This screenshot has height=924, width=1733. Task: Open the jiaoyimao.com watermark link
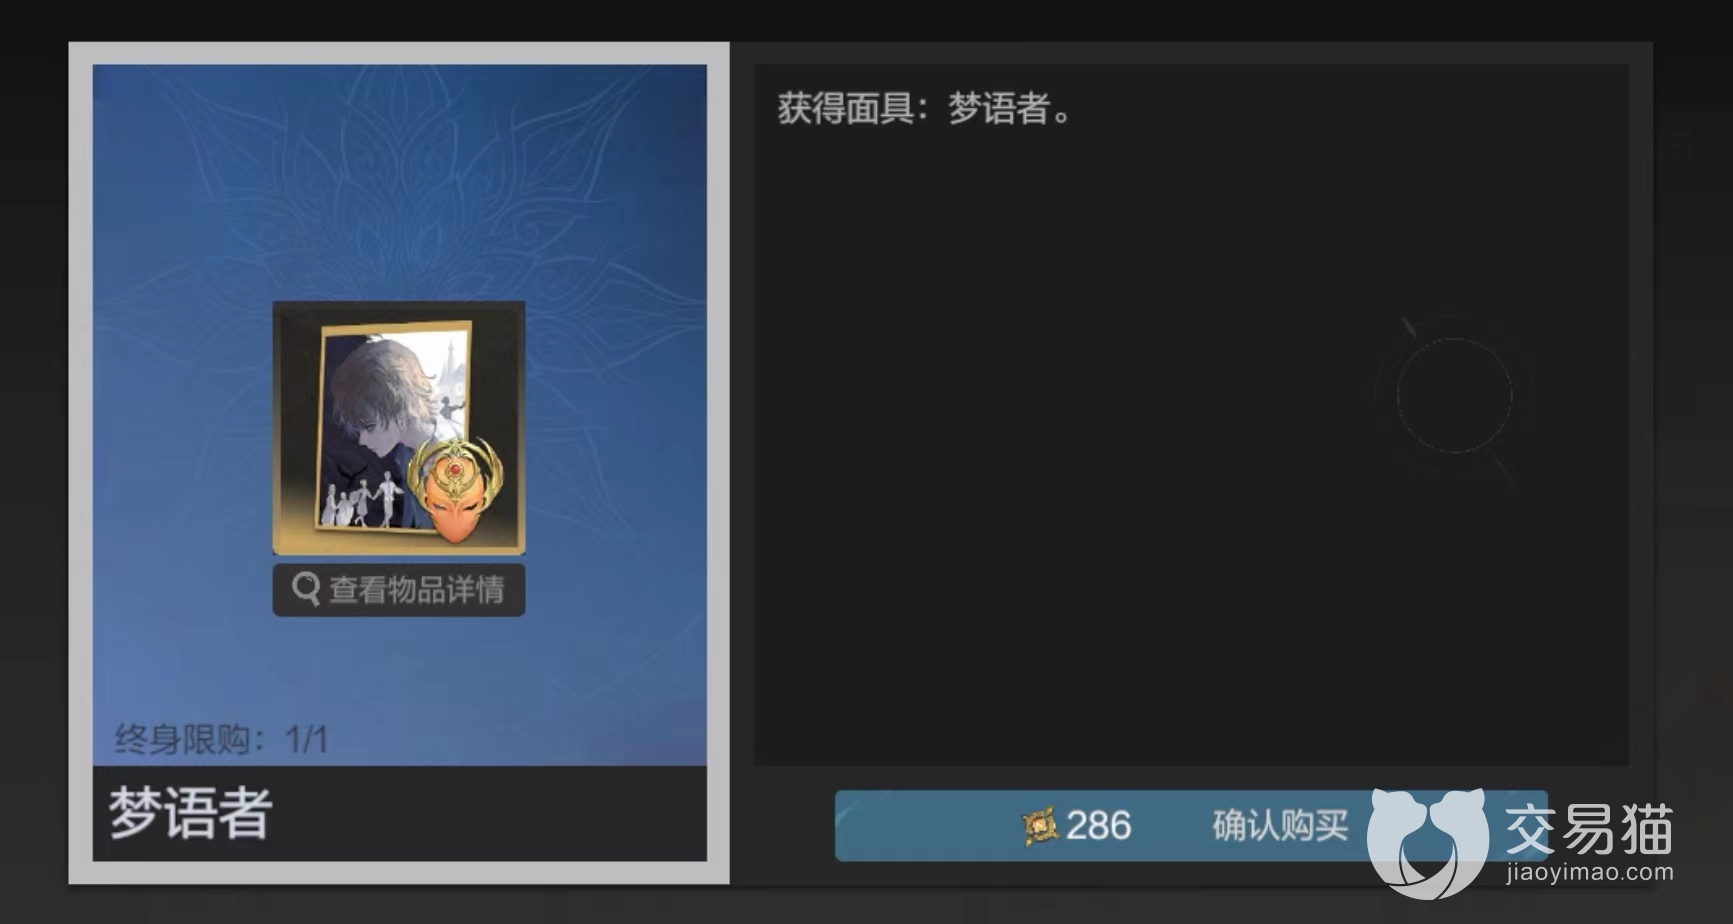[1590, 872]
